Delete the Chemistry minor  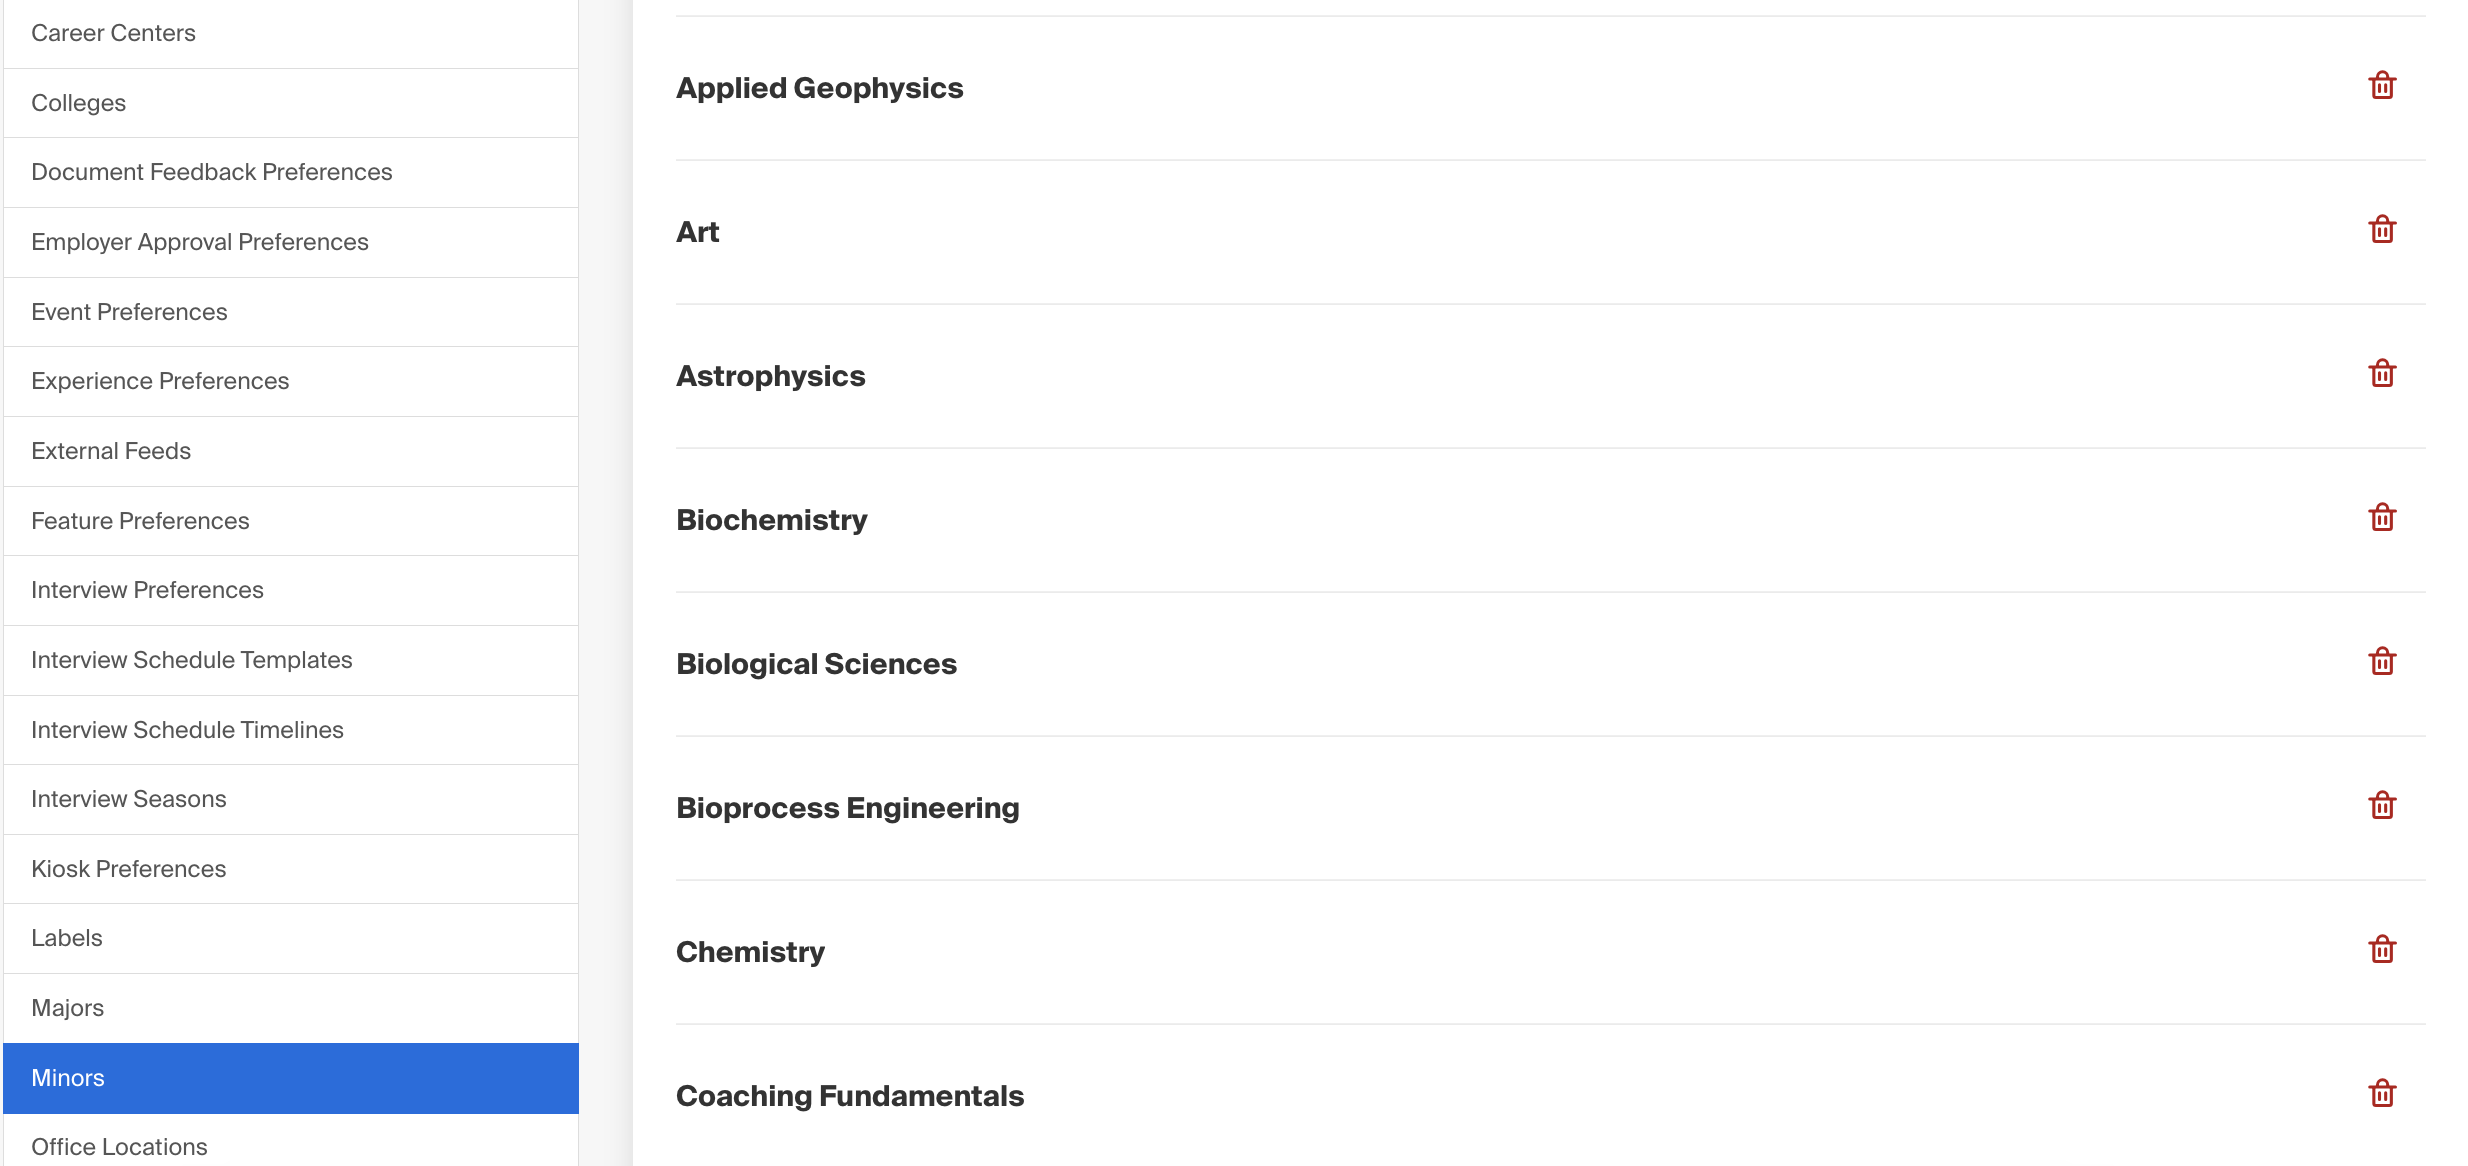tap(2382, 950)
